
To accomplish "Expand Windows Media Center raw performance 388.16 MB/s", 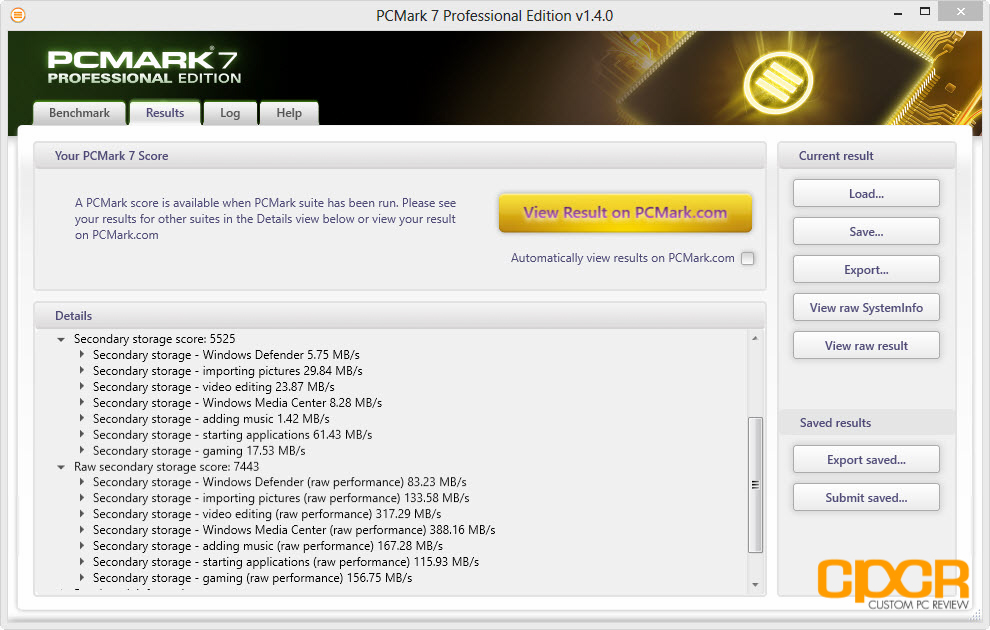I will (82, 530).
